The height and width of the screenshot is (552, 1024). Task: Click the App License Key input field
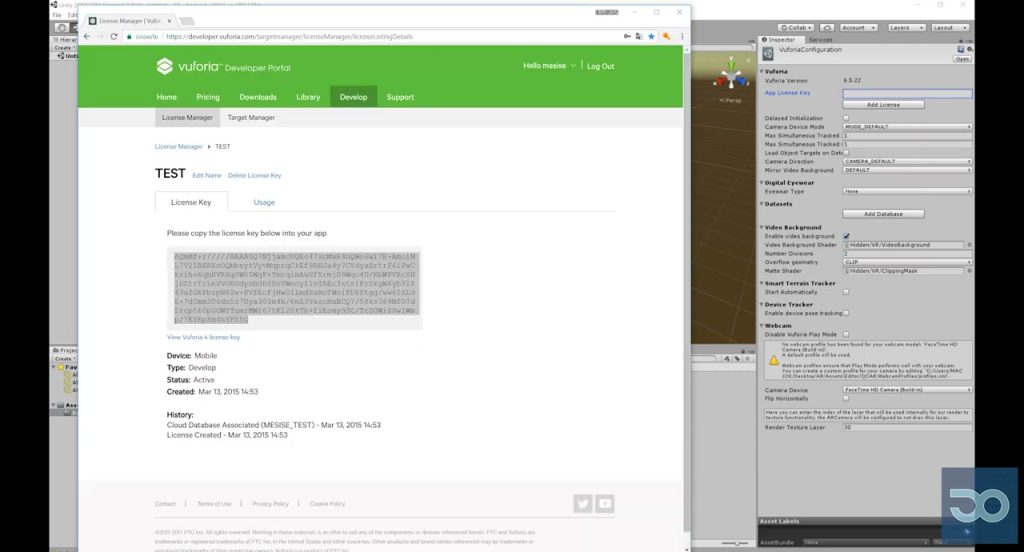click(907, 93)
